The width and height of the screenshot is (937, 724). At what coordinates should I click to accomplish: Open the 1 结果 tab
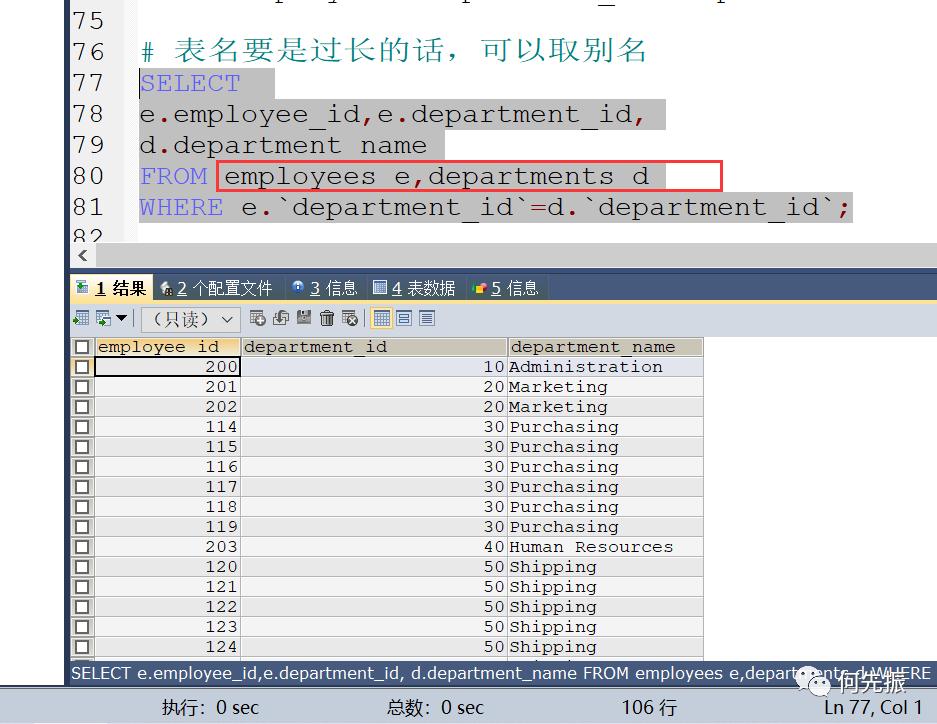[112, 289]
